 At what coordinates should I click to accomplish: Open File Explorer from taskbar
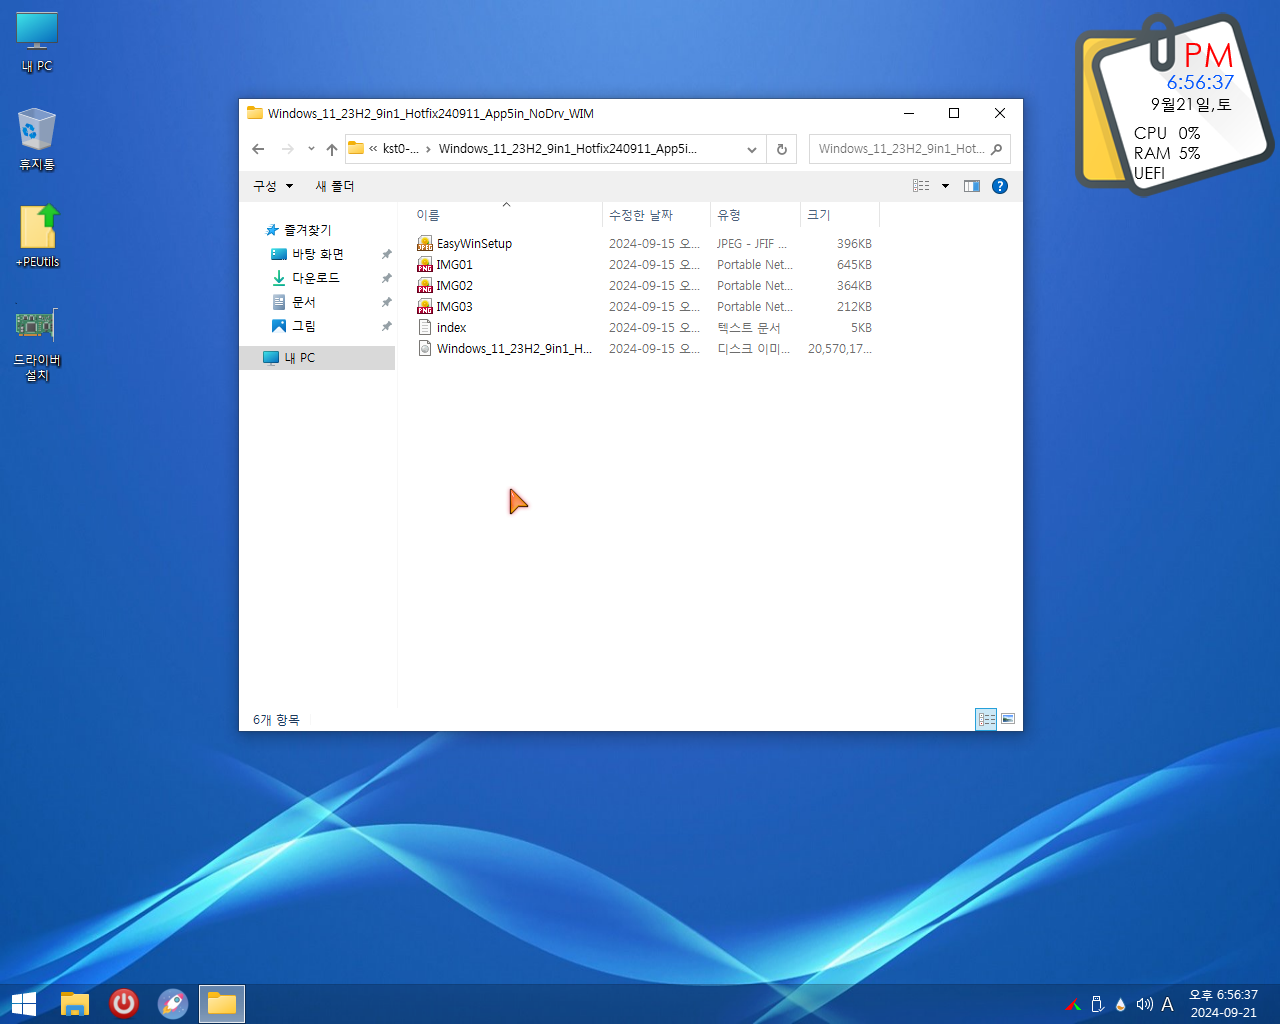(x=75, y=1003)
